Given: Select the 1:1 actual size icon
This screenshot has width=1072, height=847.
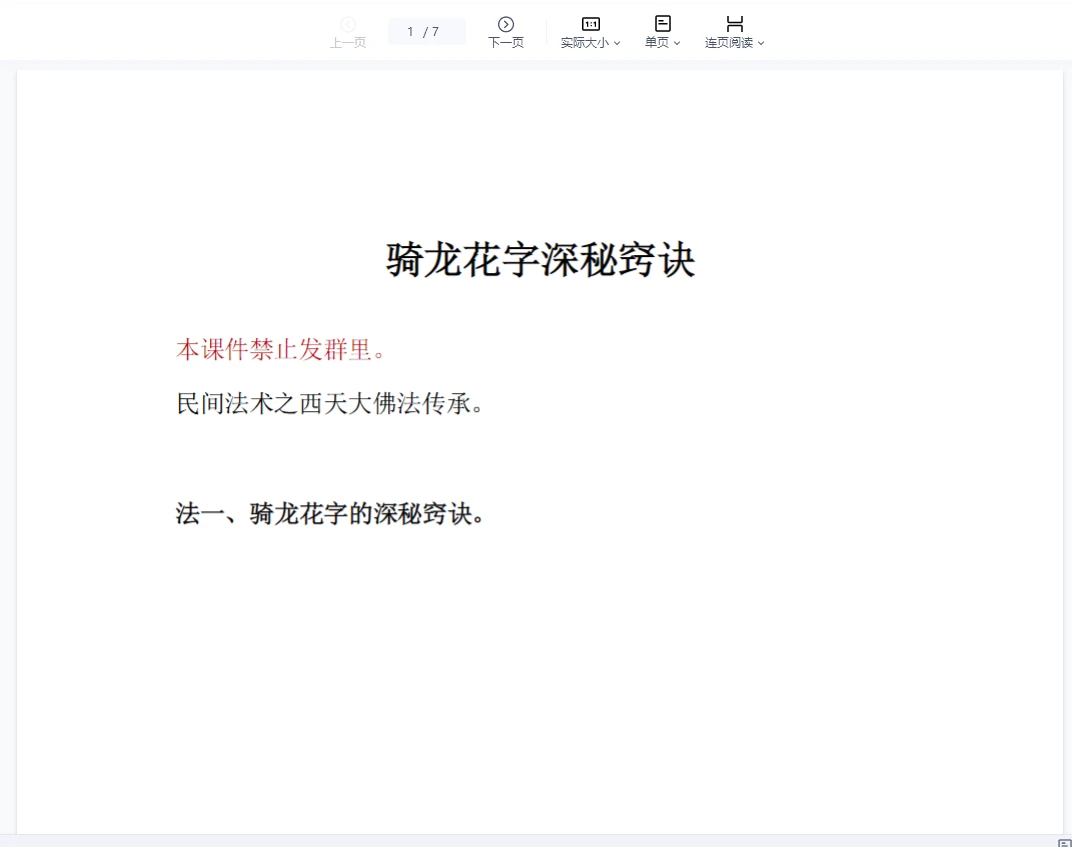Looking at the screenshot, I should click(x=590, y=23).
